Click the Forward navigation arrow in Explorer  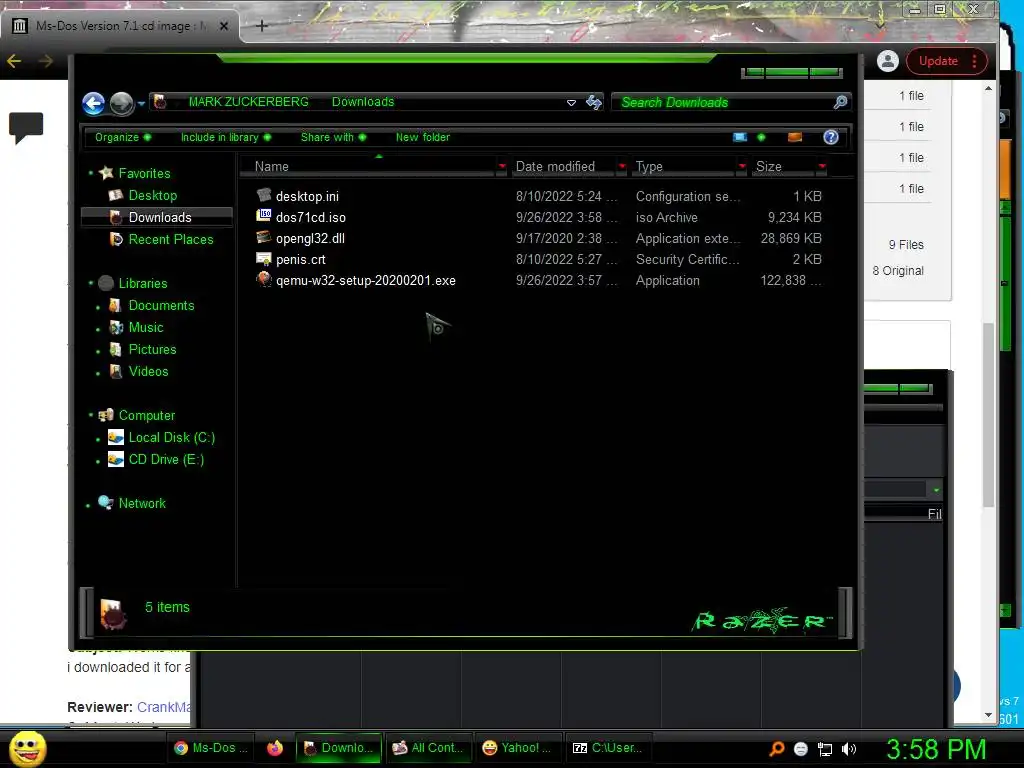click(x=121, y=103)
